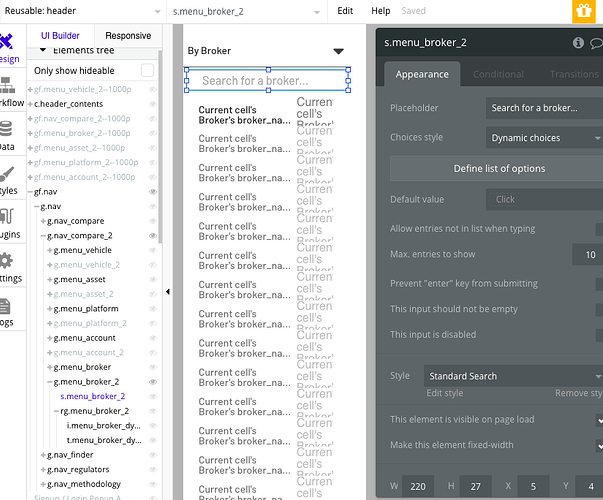This screenshot has width=603, height=500.
Task: Open the comment bubble icon in property editor
Action: click(597, 43)
